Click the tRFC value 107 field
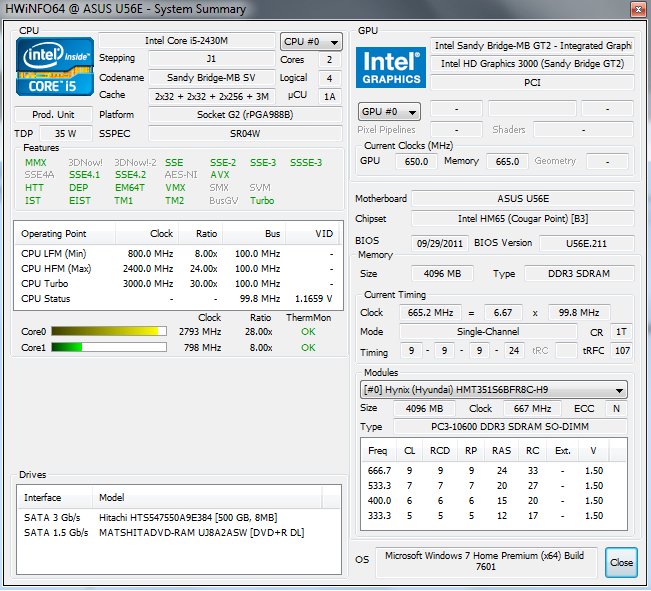 pyautogui.click(x=622, y=351)
